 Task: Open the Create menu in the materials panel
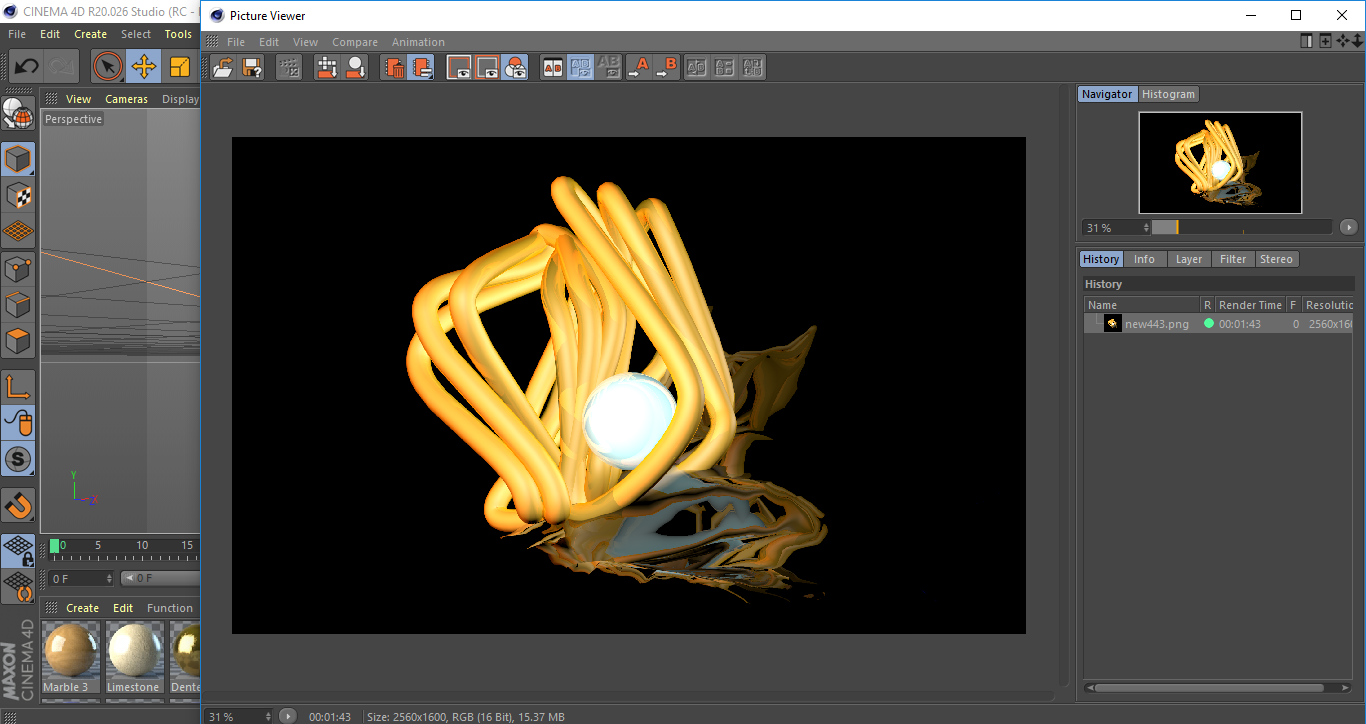83,608
